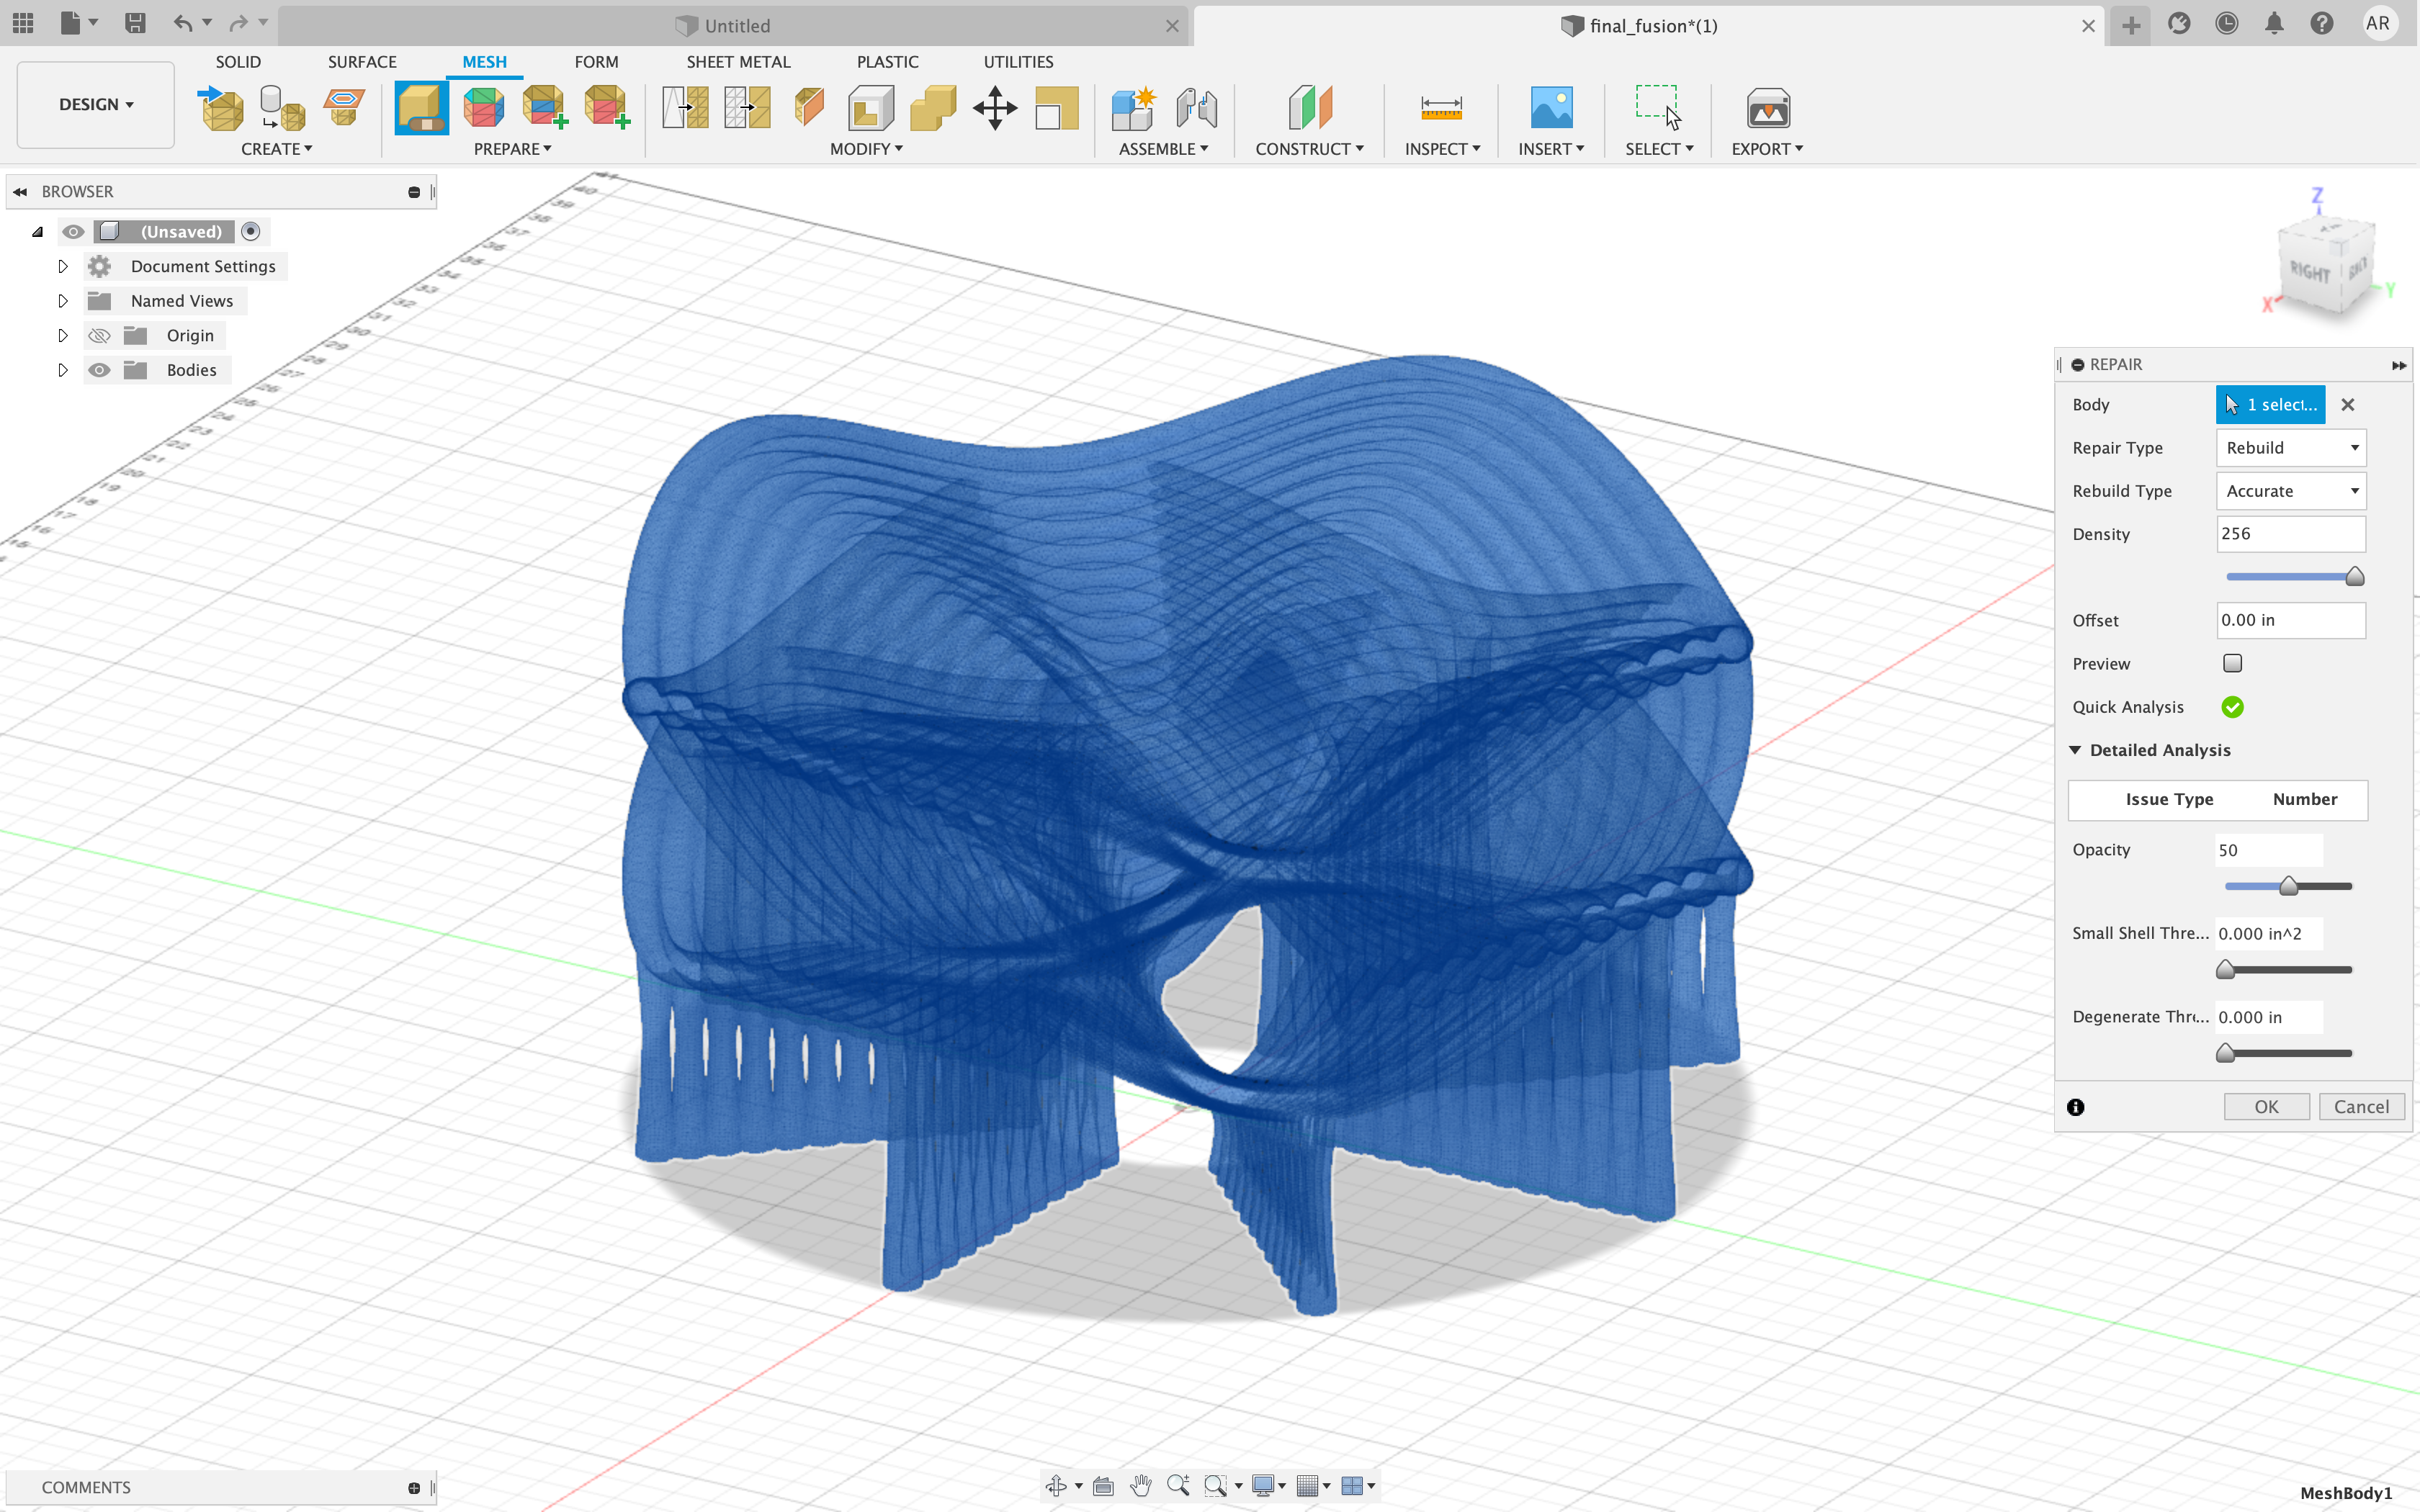Image resolution: width=2420 pixels, height=1512 pixels.
Task: Open the Repair Type dropdown
Action: [x=2290, y=448]
